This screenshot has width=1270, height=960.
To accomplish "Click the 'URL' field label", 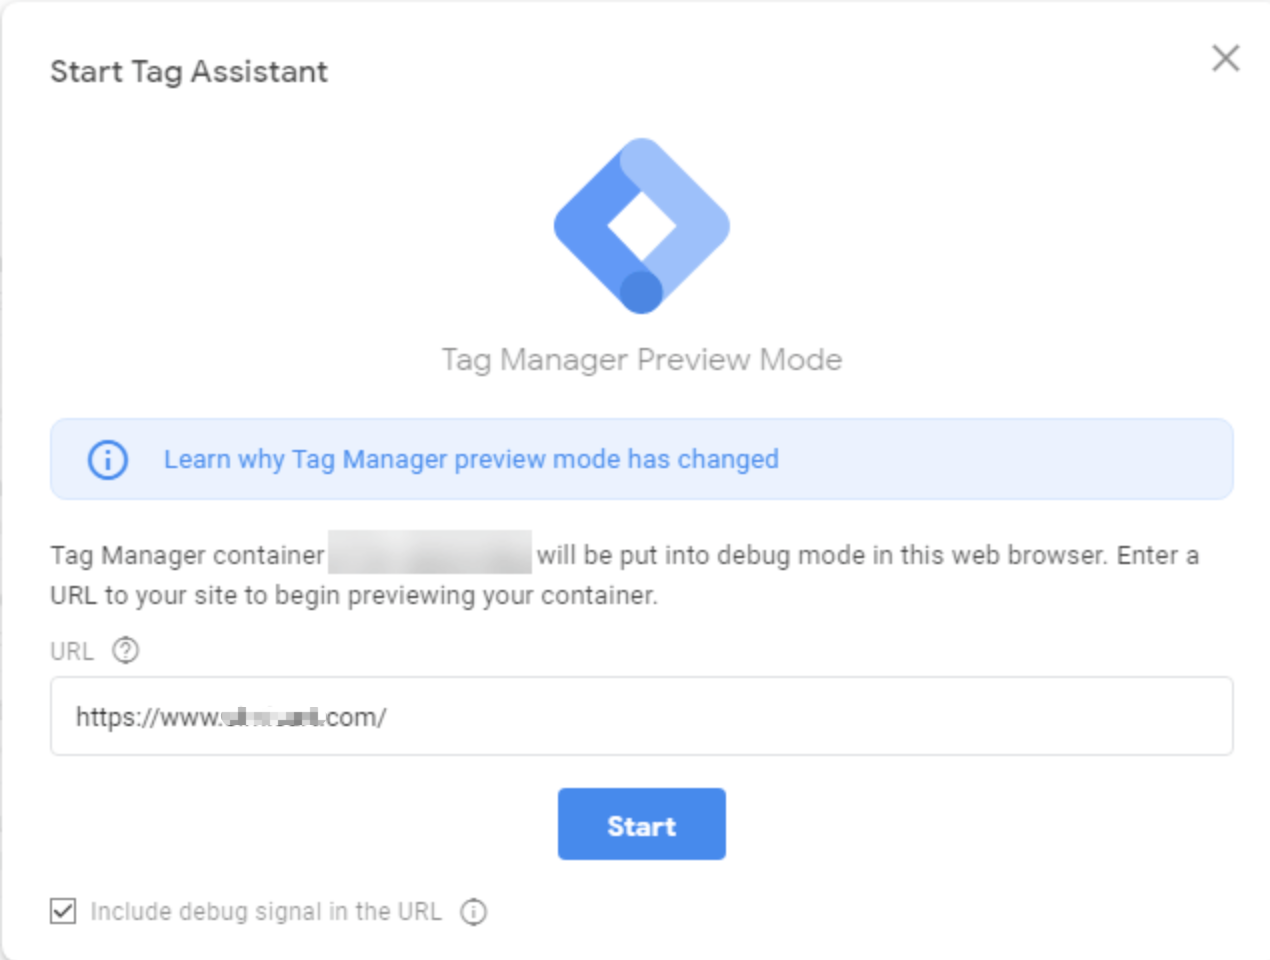I will 72,652.
